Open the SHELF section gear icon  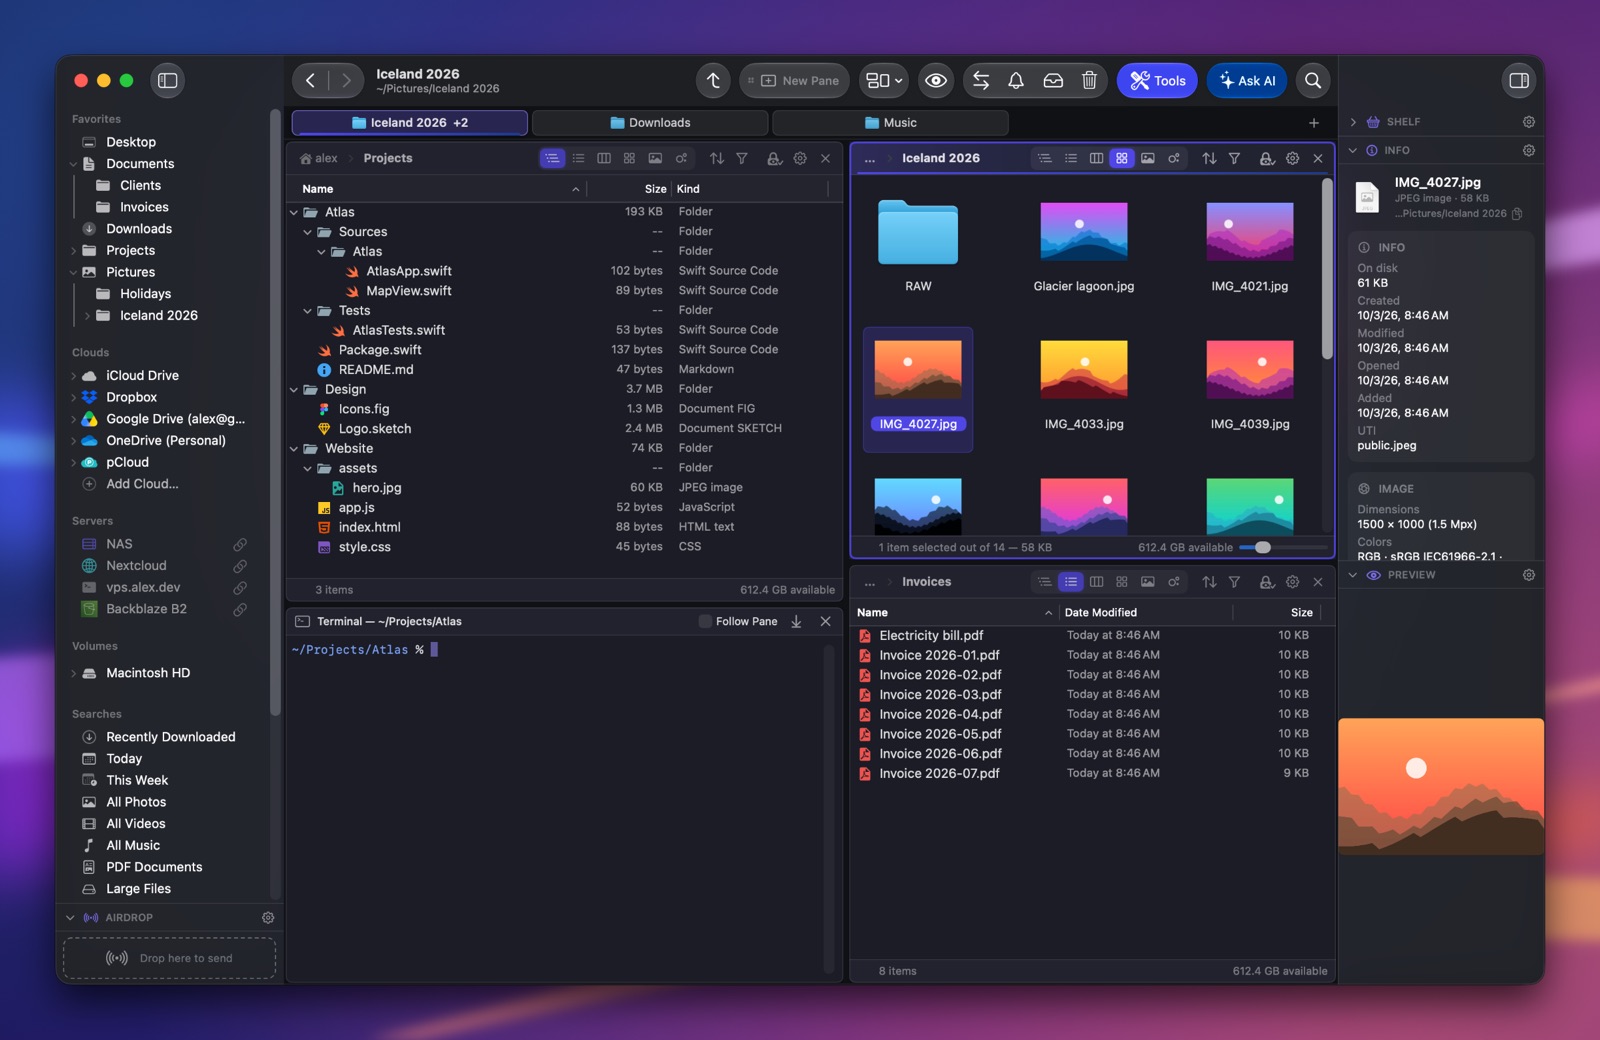1529,122
